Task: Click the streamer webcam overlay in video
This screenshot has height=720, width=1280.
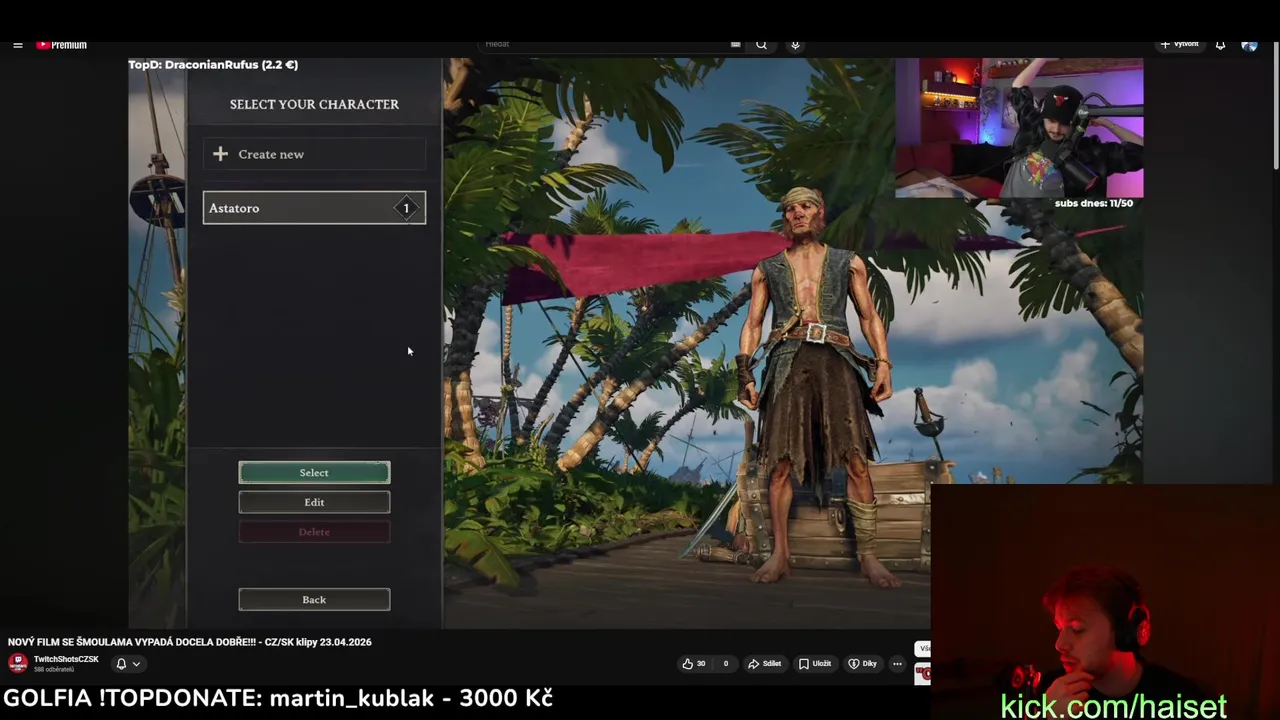Action: pyautogui.click(x=1019, y=128)
